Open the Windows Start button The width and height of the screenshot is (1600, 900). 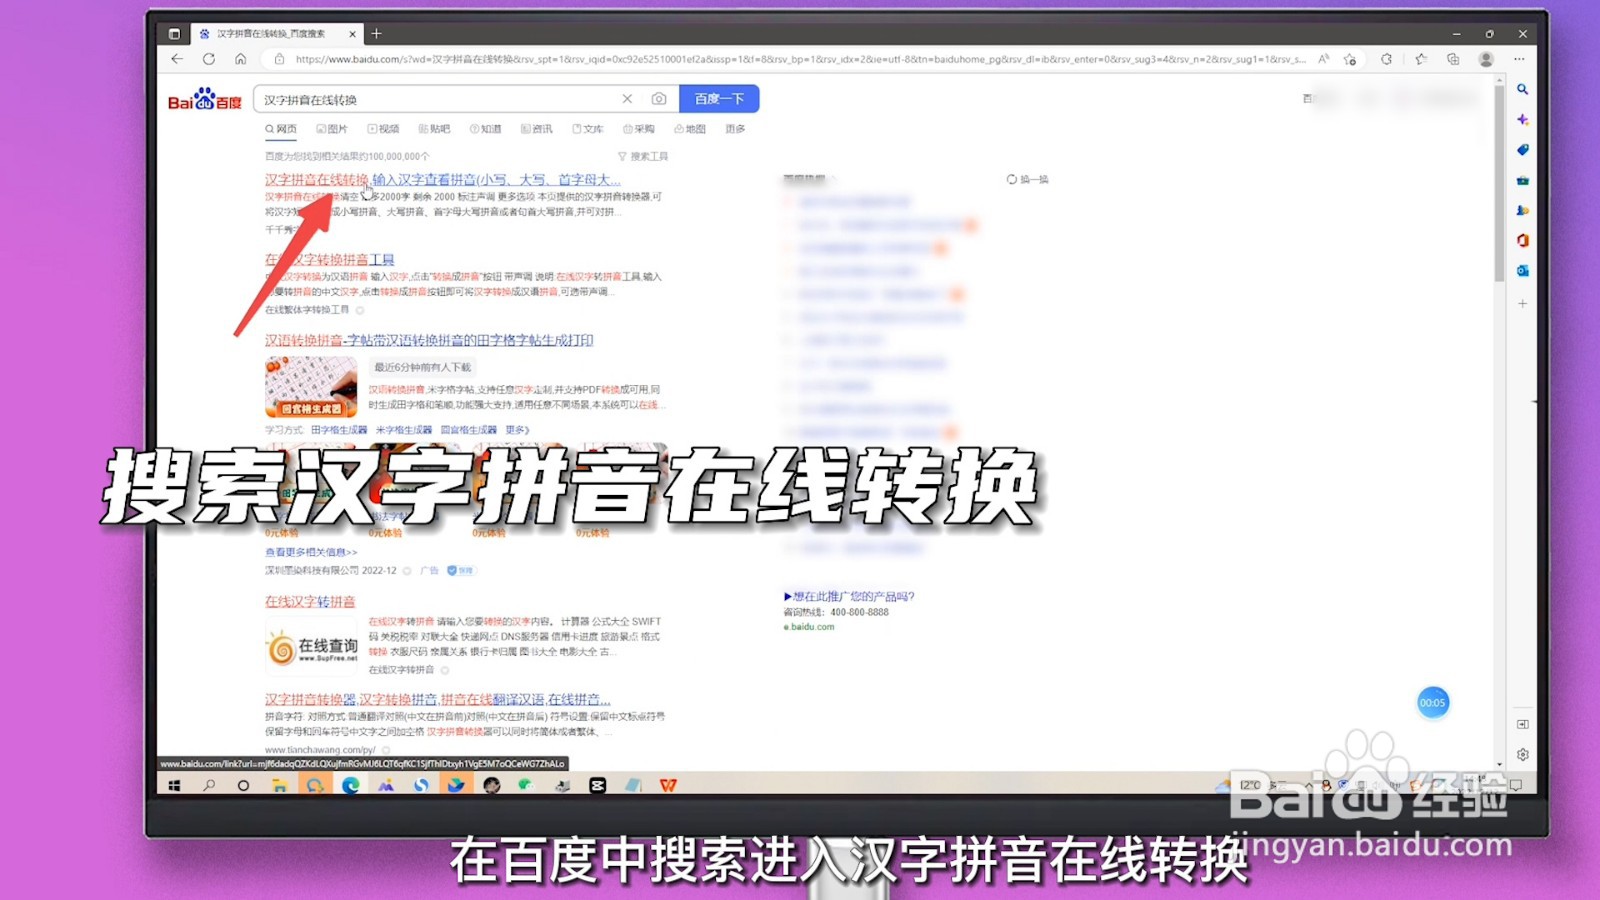pos(174,786)
